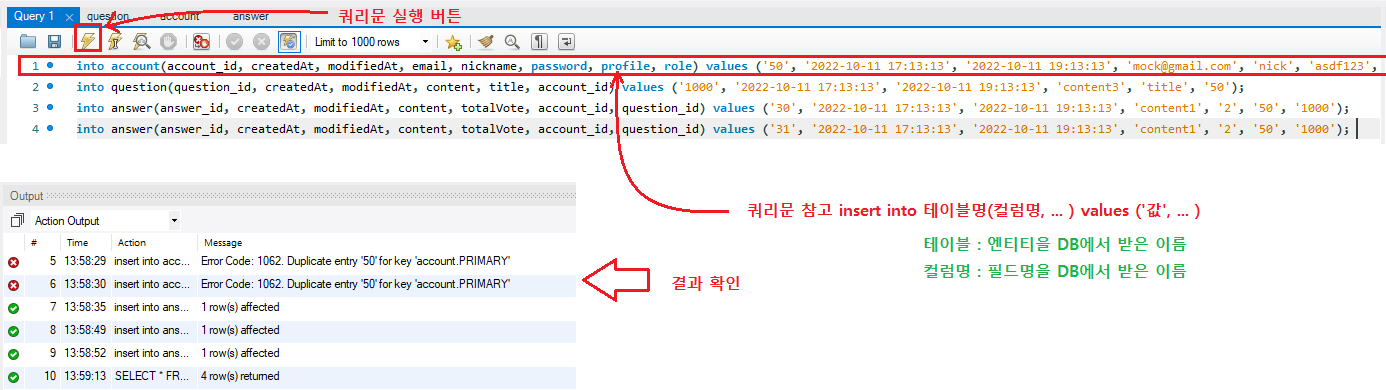
Task: Execute the query with the lightning bolt button
Action: 88,42
